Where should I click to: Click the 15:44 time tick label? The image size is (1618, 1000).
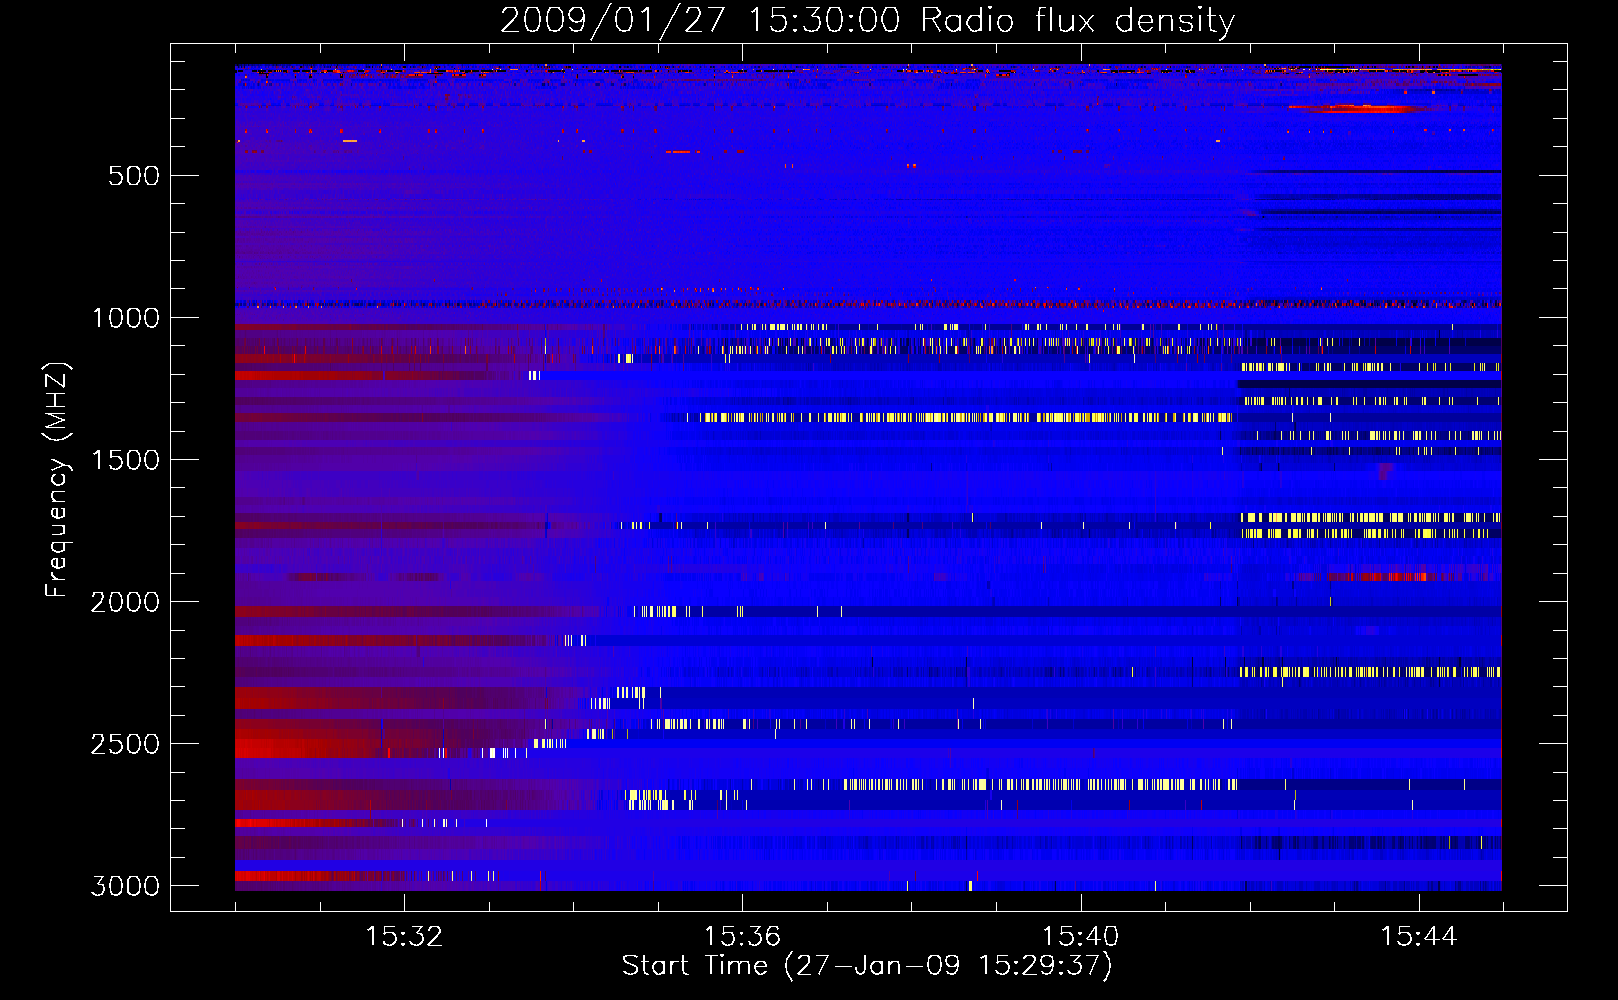1418,936
